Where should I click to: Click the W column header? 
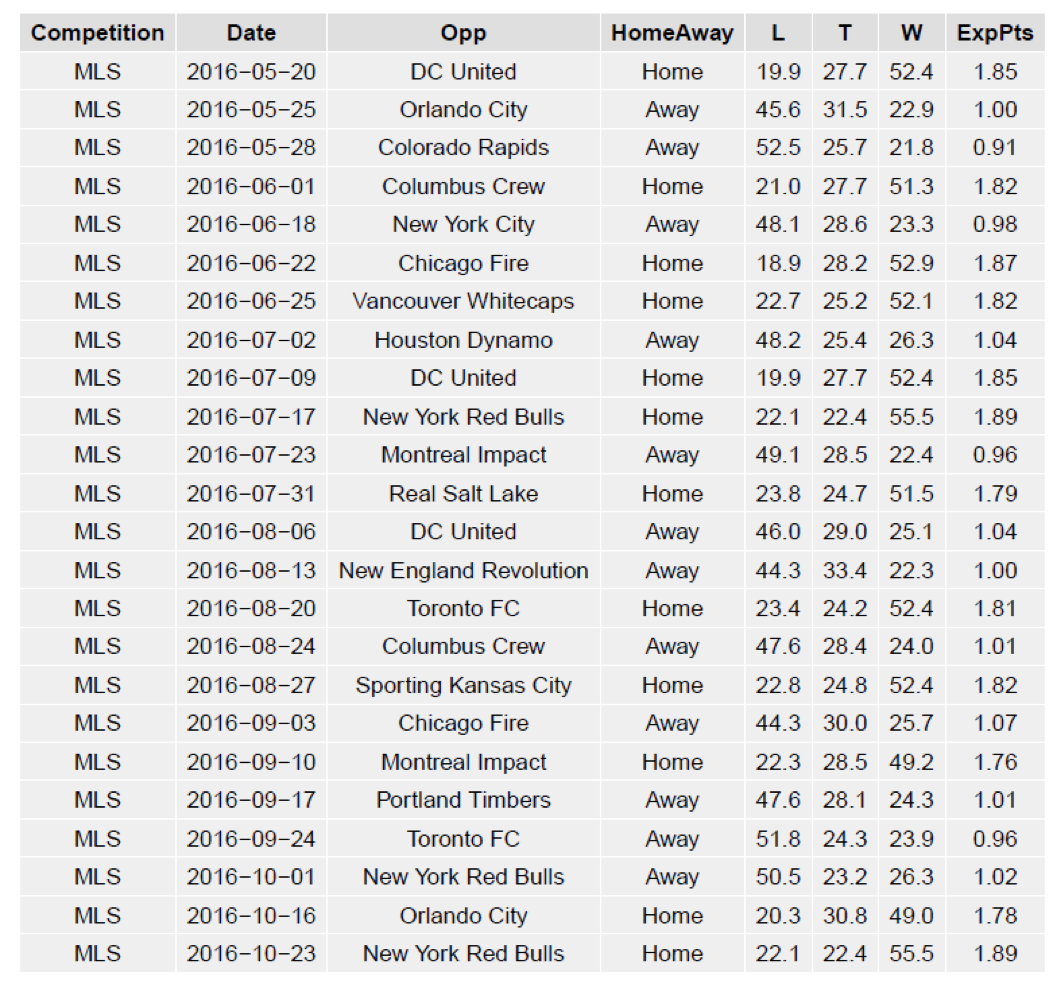pos(911,33)
